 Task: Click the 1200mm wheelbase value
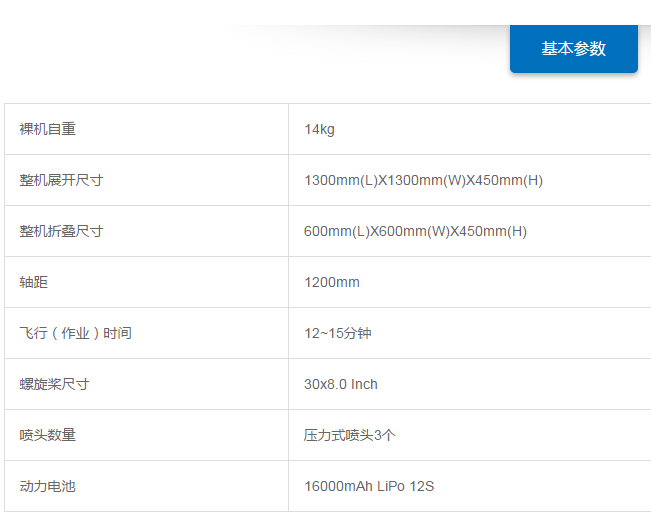[x=332, y=282]
